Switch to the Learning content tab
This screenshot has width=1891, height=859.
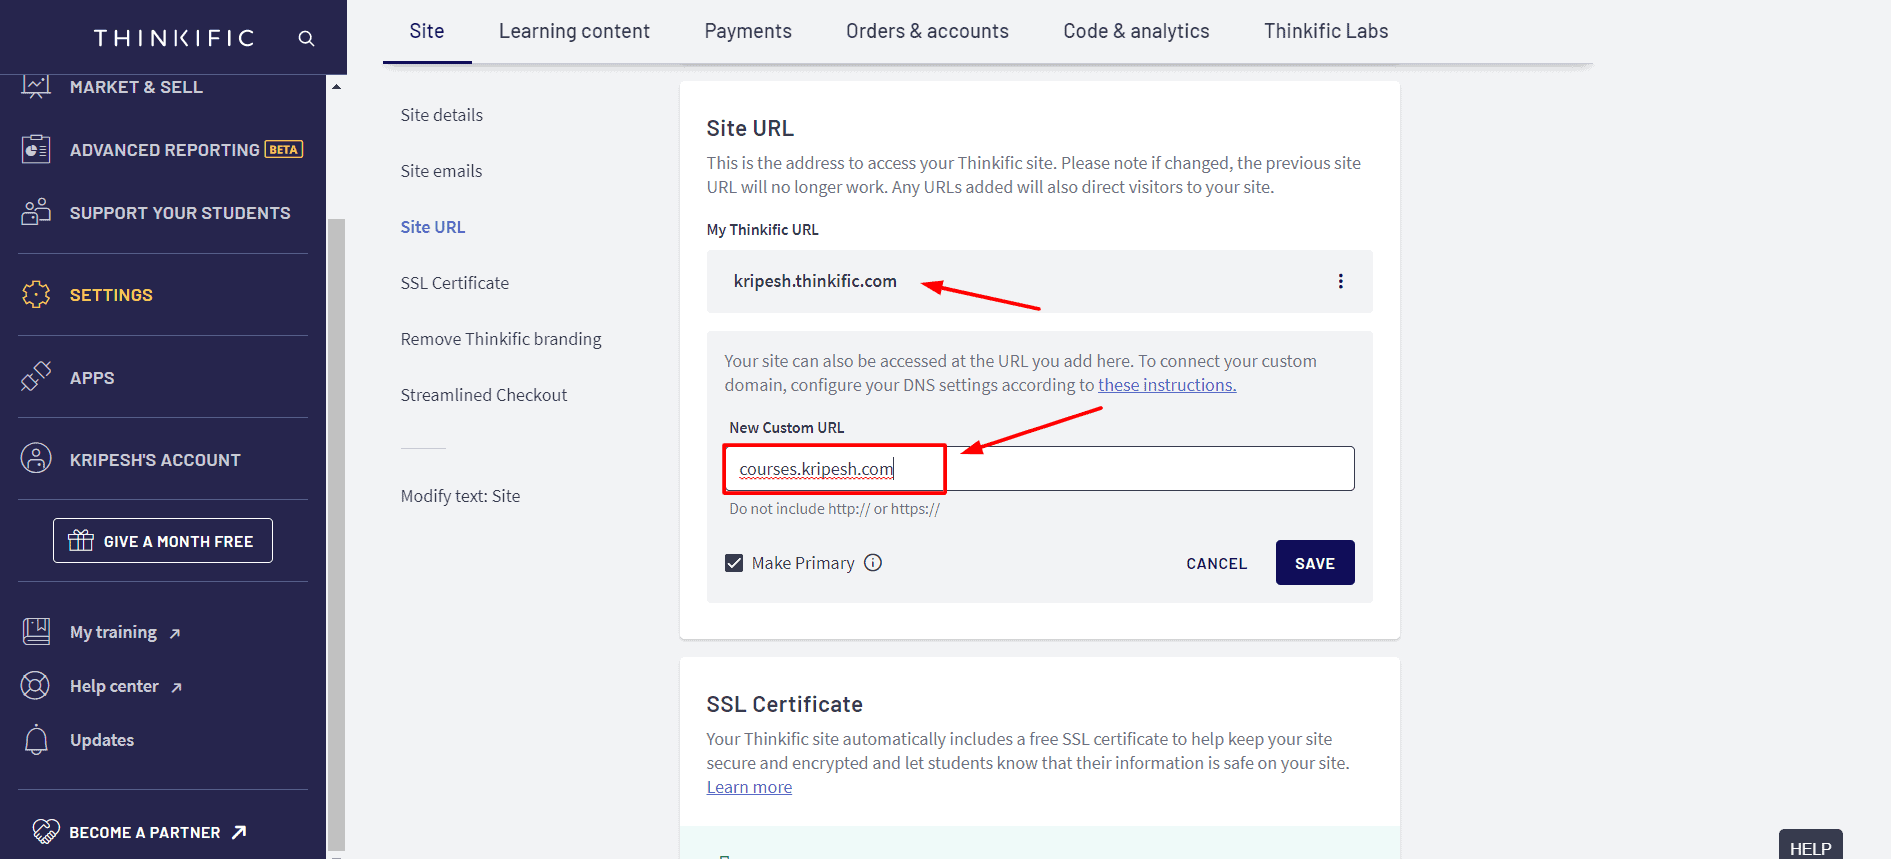pyautogui.click(x=574, y=31)
